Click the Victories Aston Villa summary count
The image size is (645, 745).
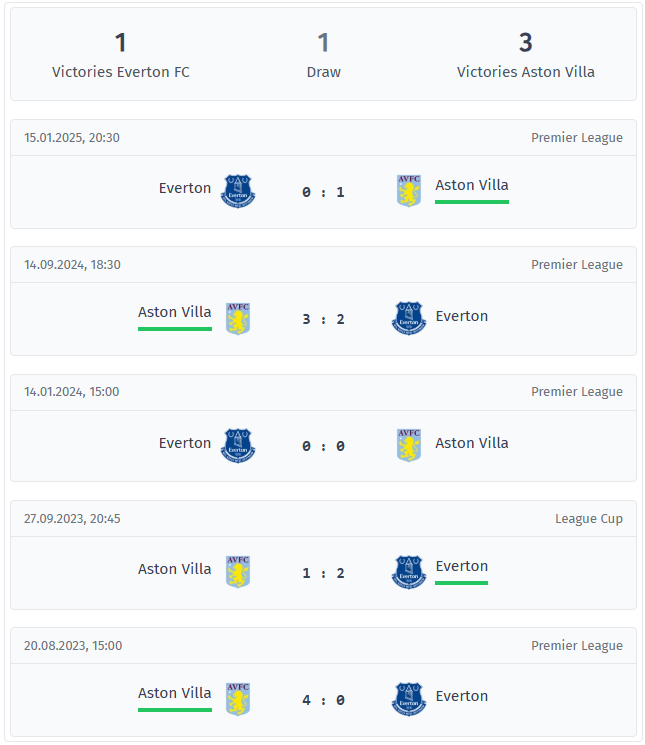coord(525,42)
